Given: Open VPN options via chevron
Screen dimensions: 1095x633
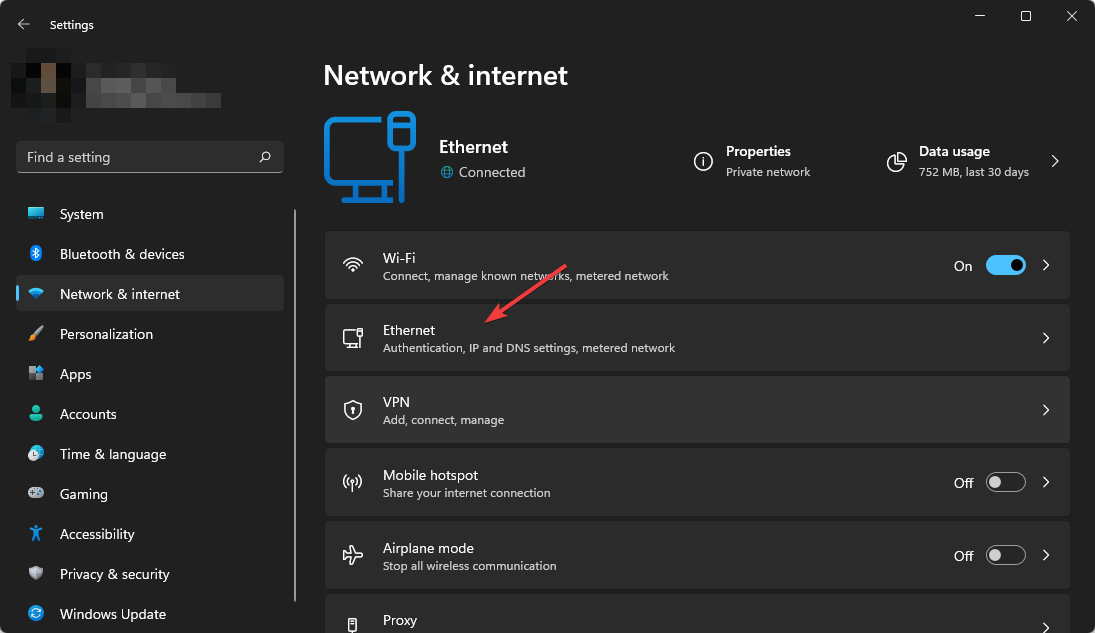Looking at the screenshot, I should pyautogui.click(x=1046, y=410).
